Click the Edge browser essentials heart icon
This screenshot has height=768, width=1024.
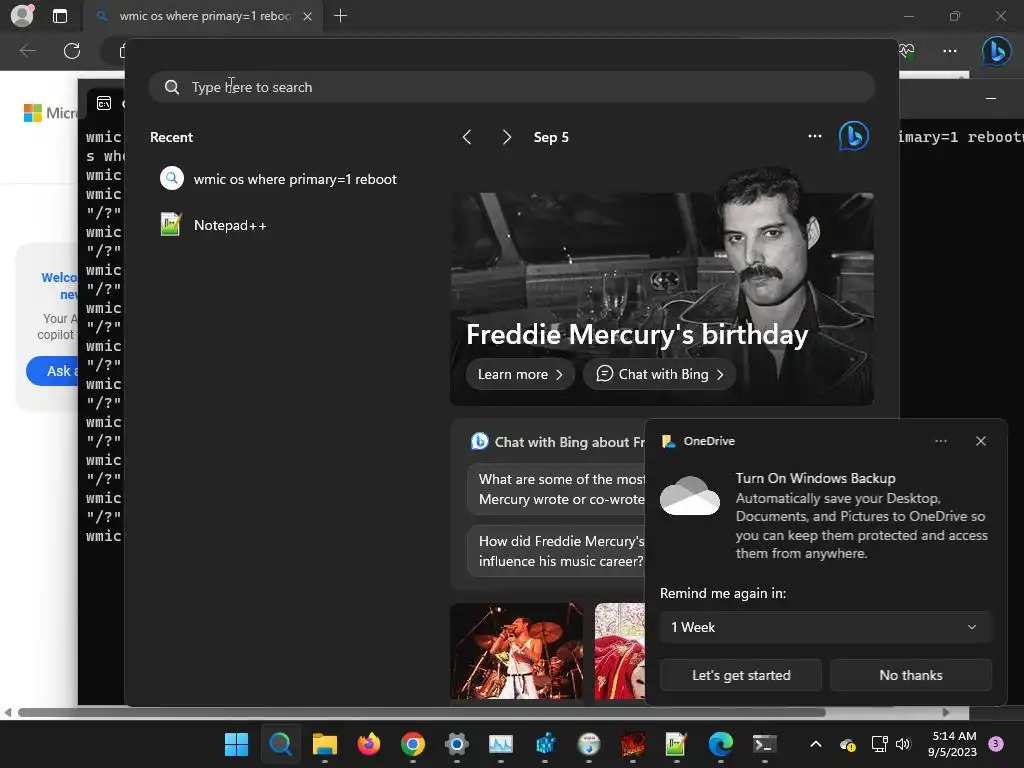click(907, 50)
